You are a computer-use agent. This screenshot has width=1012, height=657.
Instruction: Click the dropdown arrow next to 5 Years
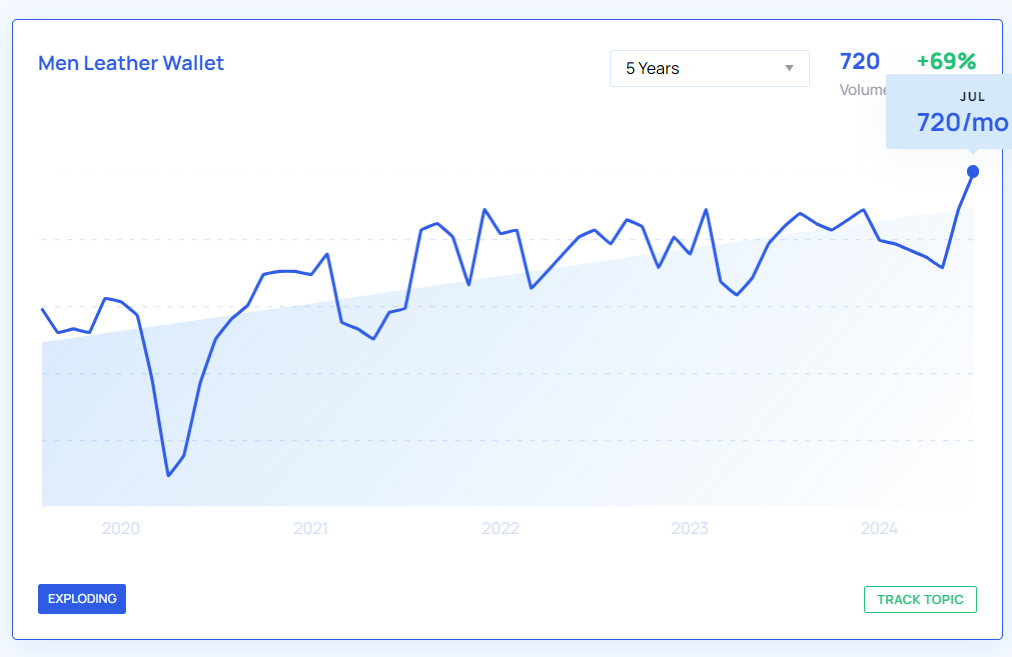[x=789, y=68]
